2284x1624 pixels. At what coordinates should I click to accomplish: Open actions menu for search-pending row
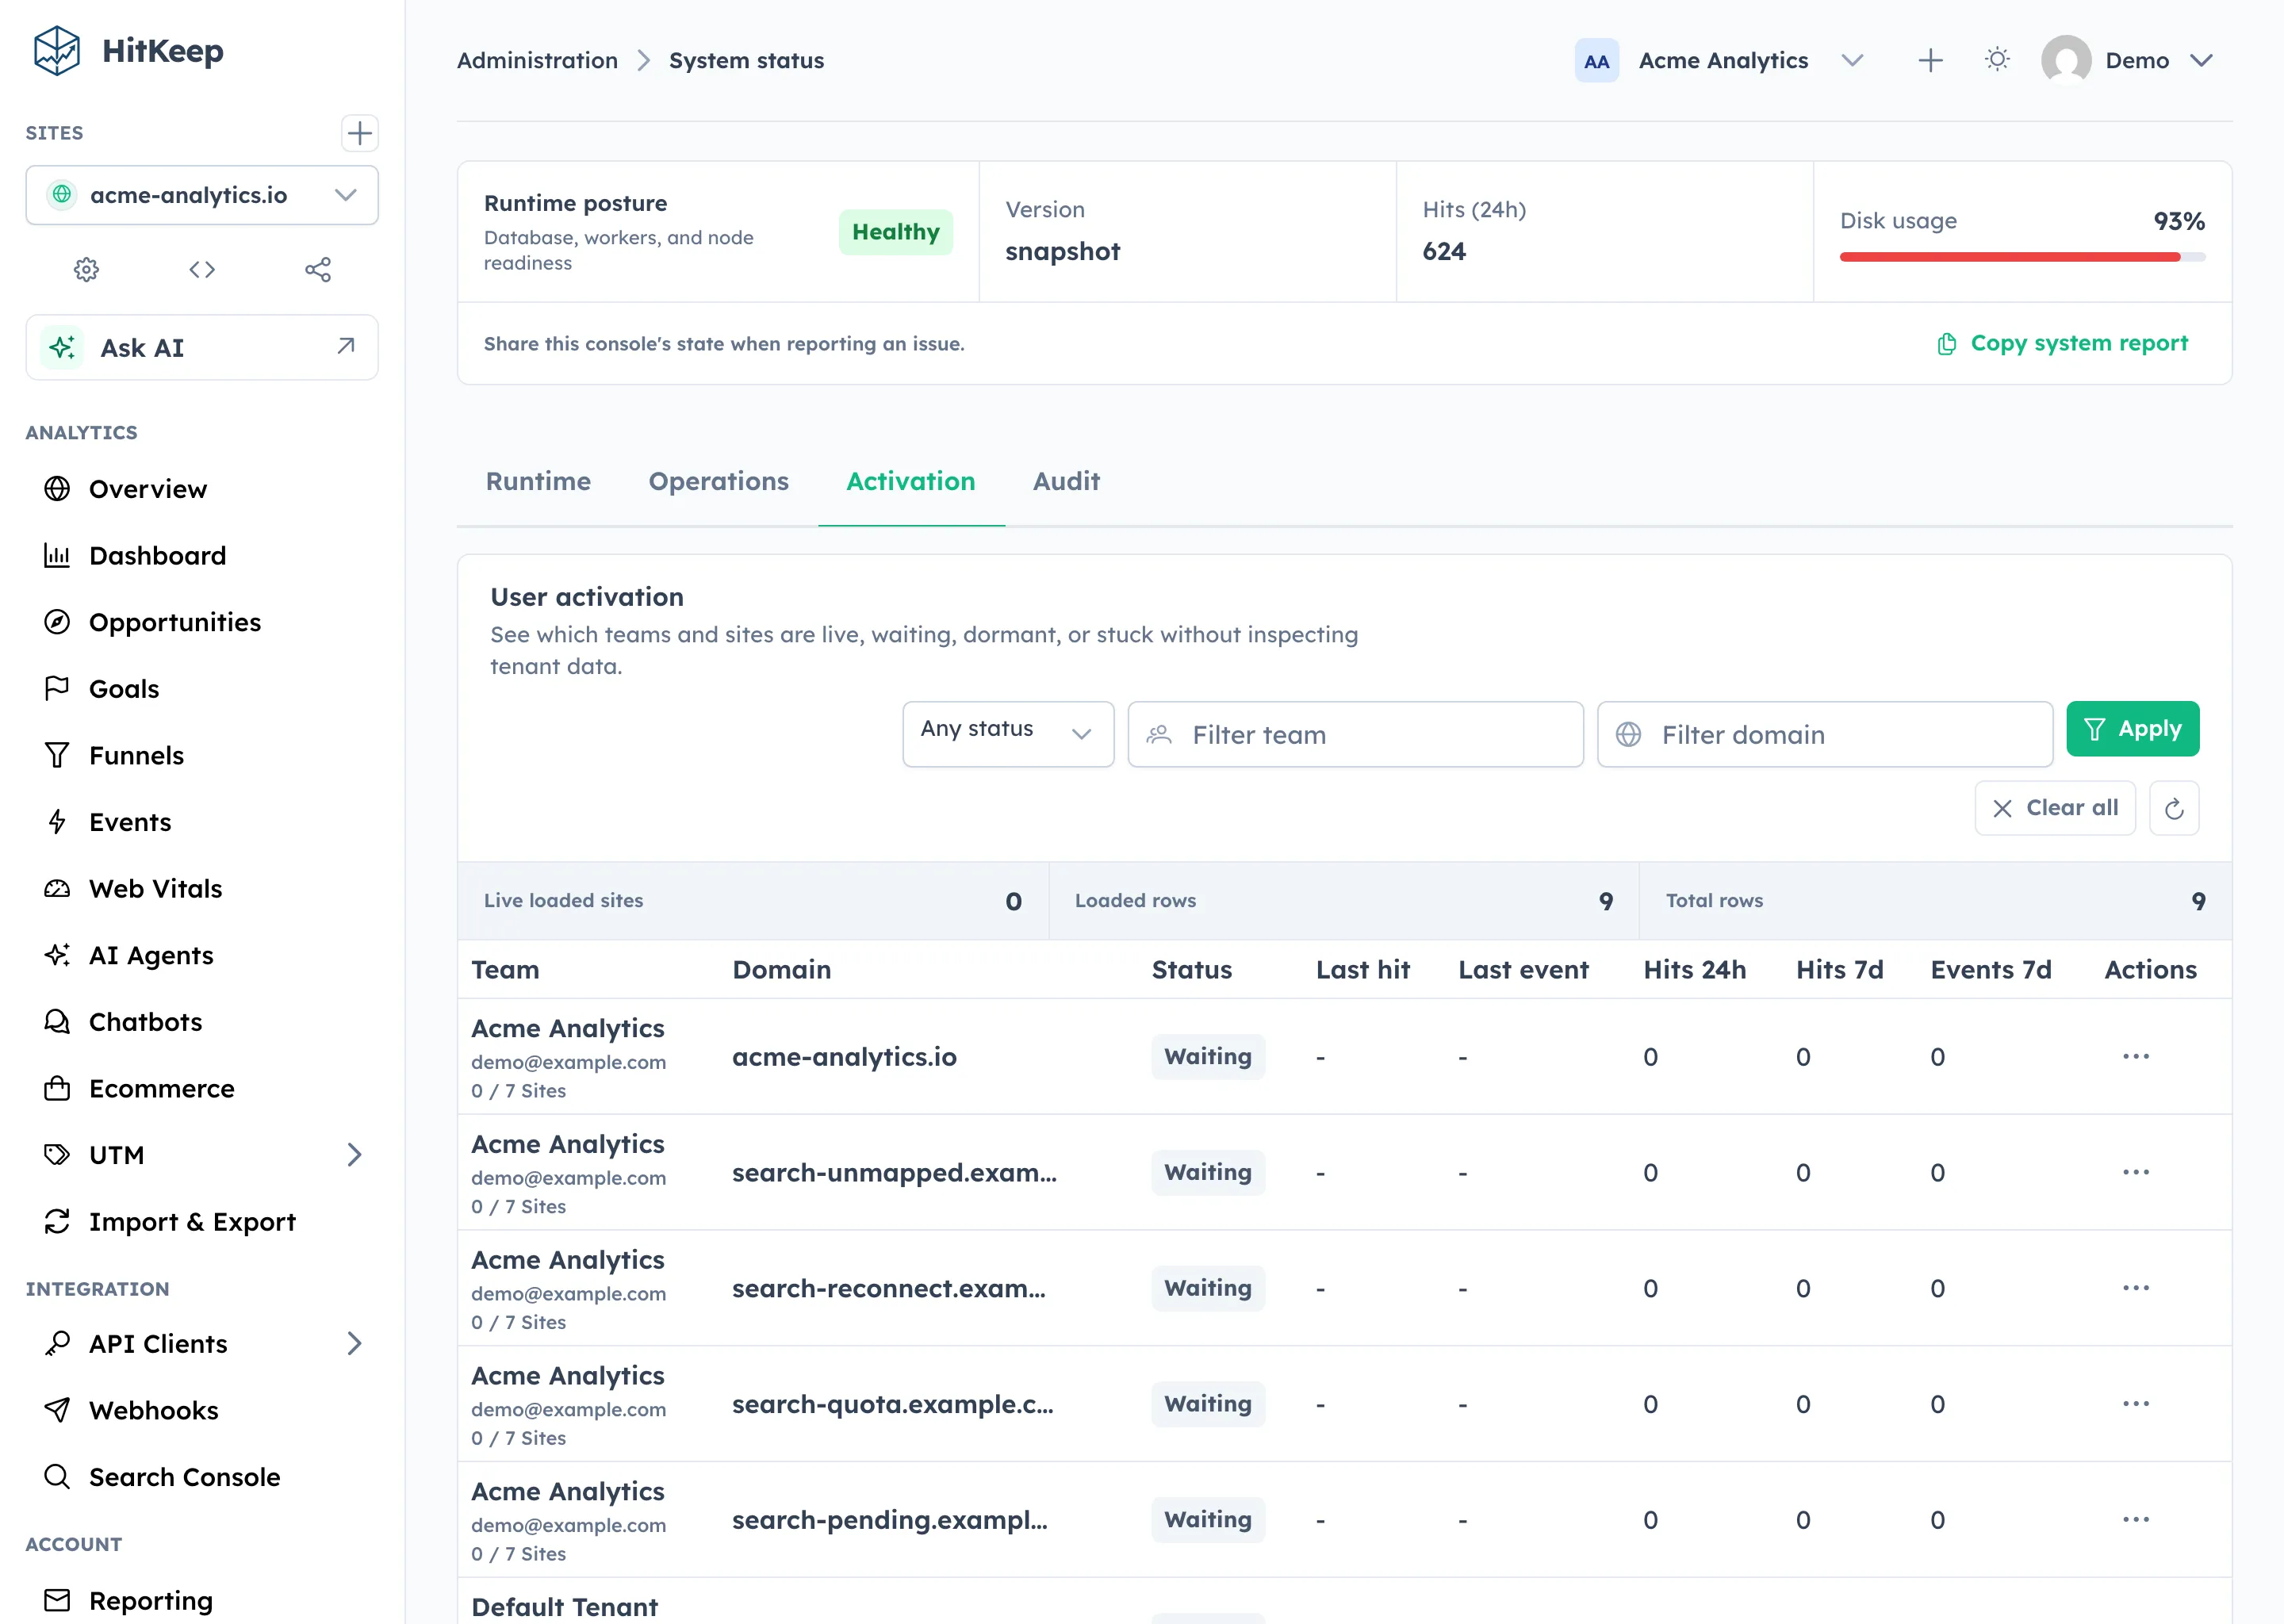[2135, 1520]
